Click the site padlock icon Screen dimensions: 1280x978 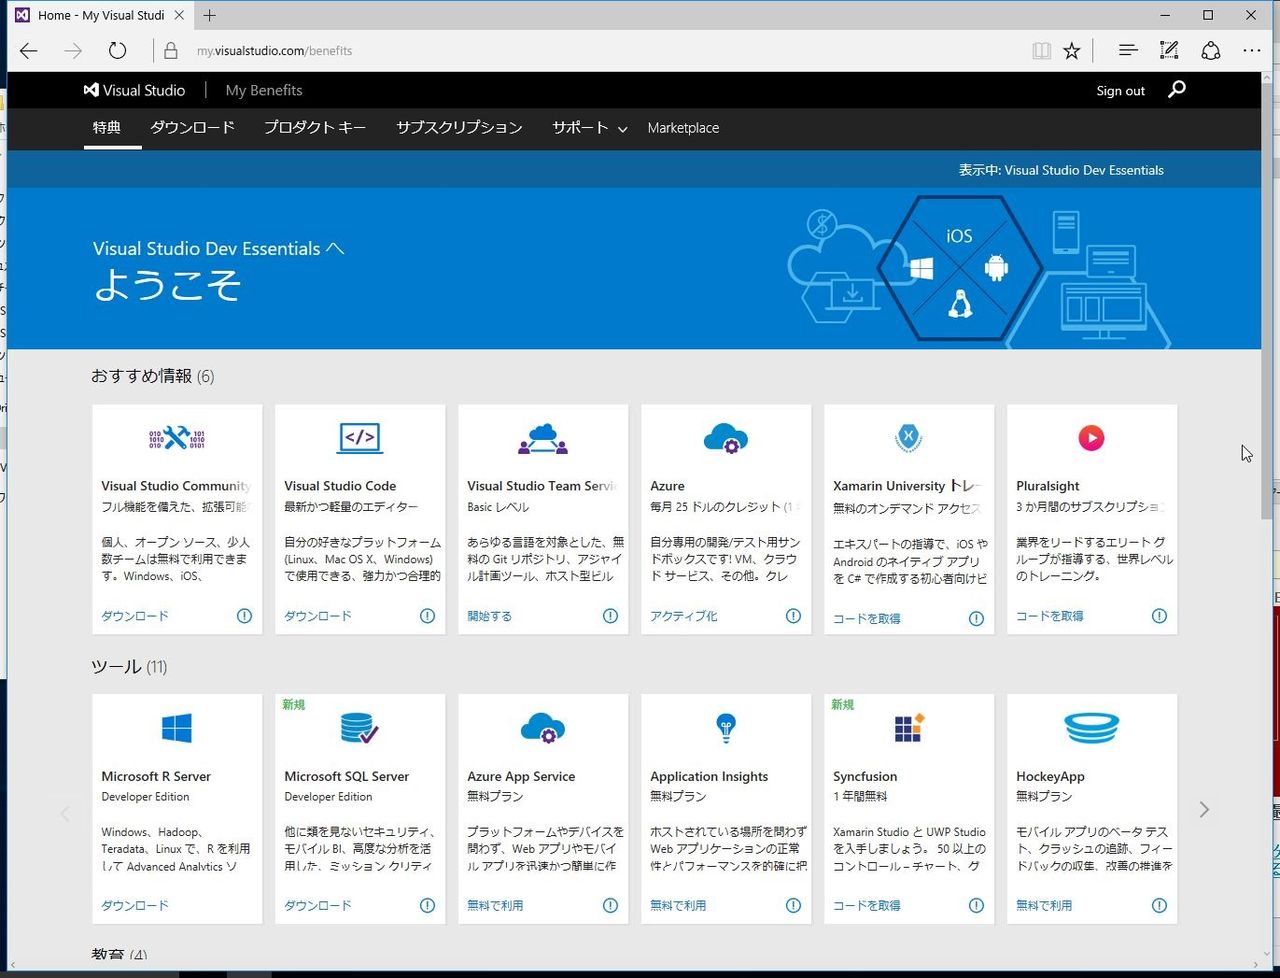pyautogui.click(x=171, y=50)
